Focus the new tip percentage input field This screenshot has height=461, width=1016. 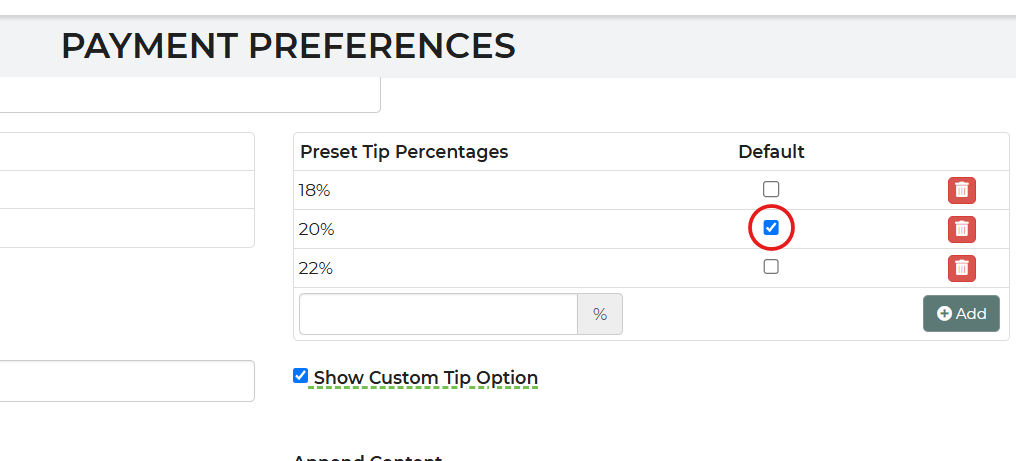tap(438, 314)
